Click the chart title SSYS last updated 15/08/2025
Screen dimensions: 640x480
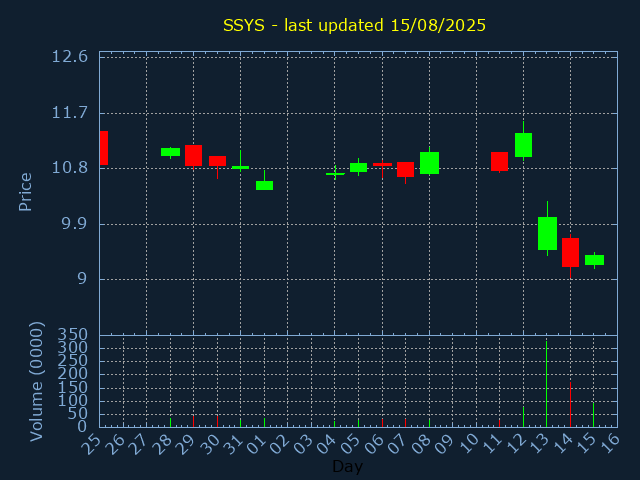click(354, 25)
